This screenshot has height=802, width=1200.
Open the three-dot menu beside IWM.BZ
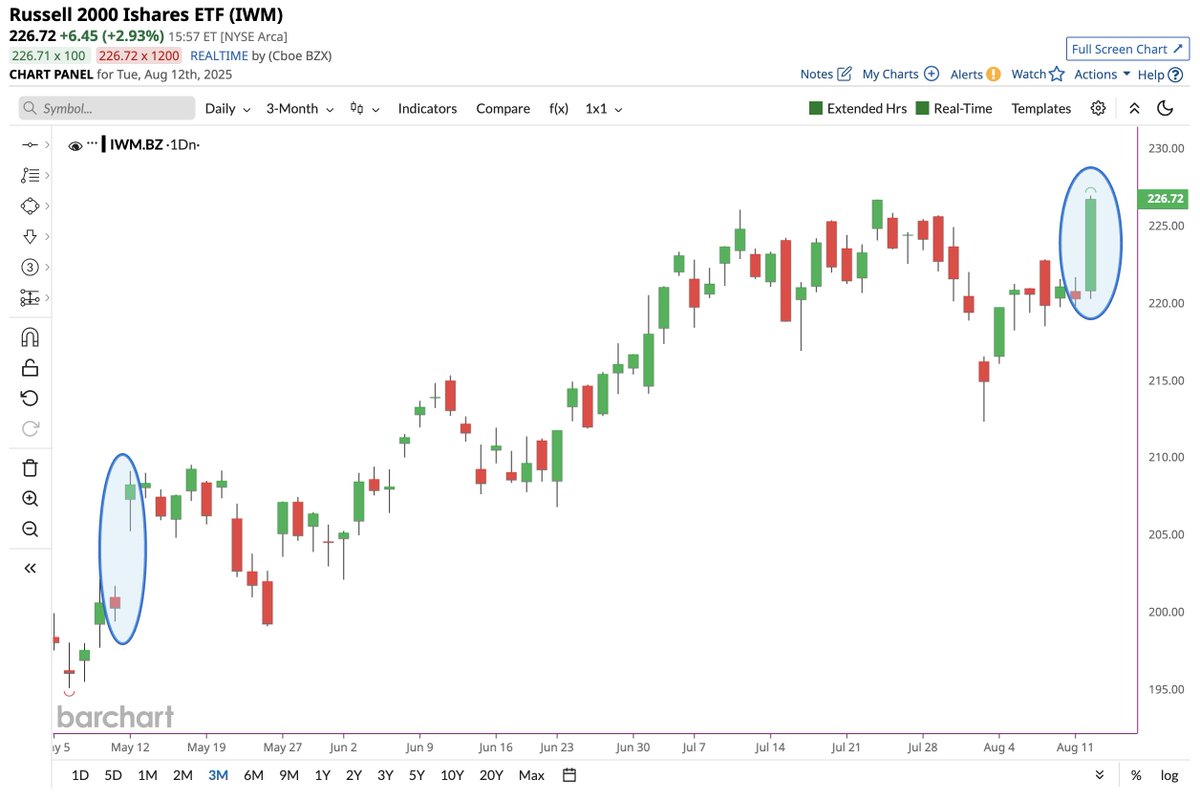coord(93,144)
